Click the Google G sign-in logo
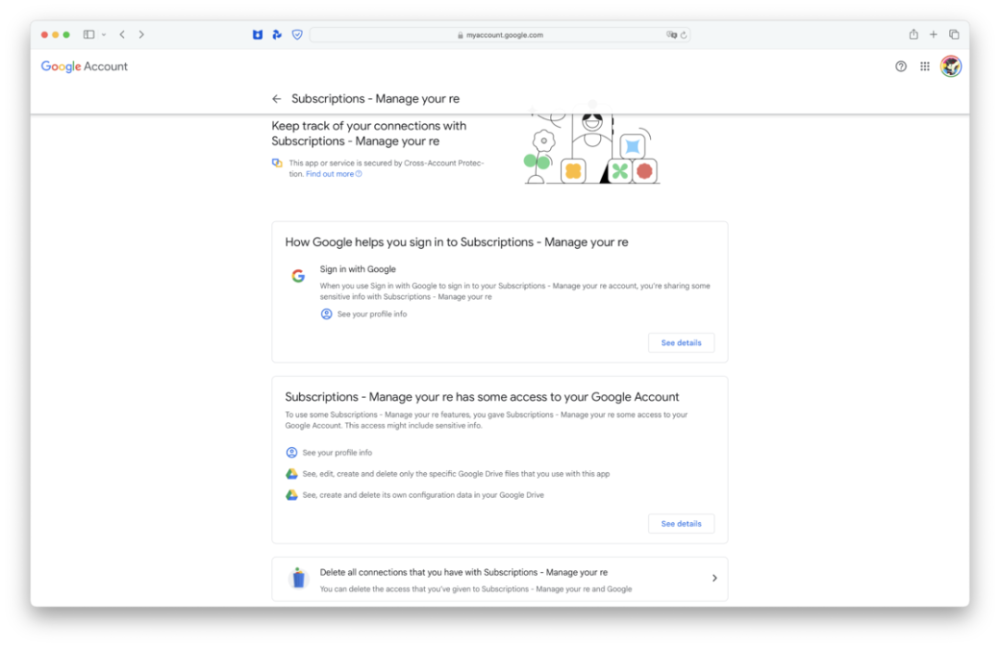Screen dimensions: 1000x647 pos(298,276)
